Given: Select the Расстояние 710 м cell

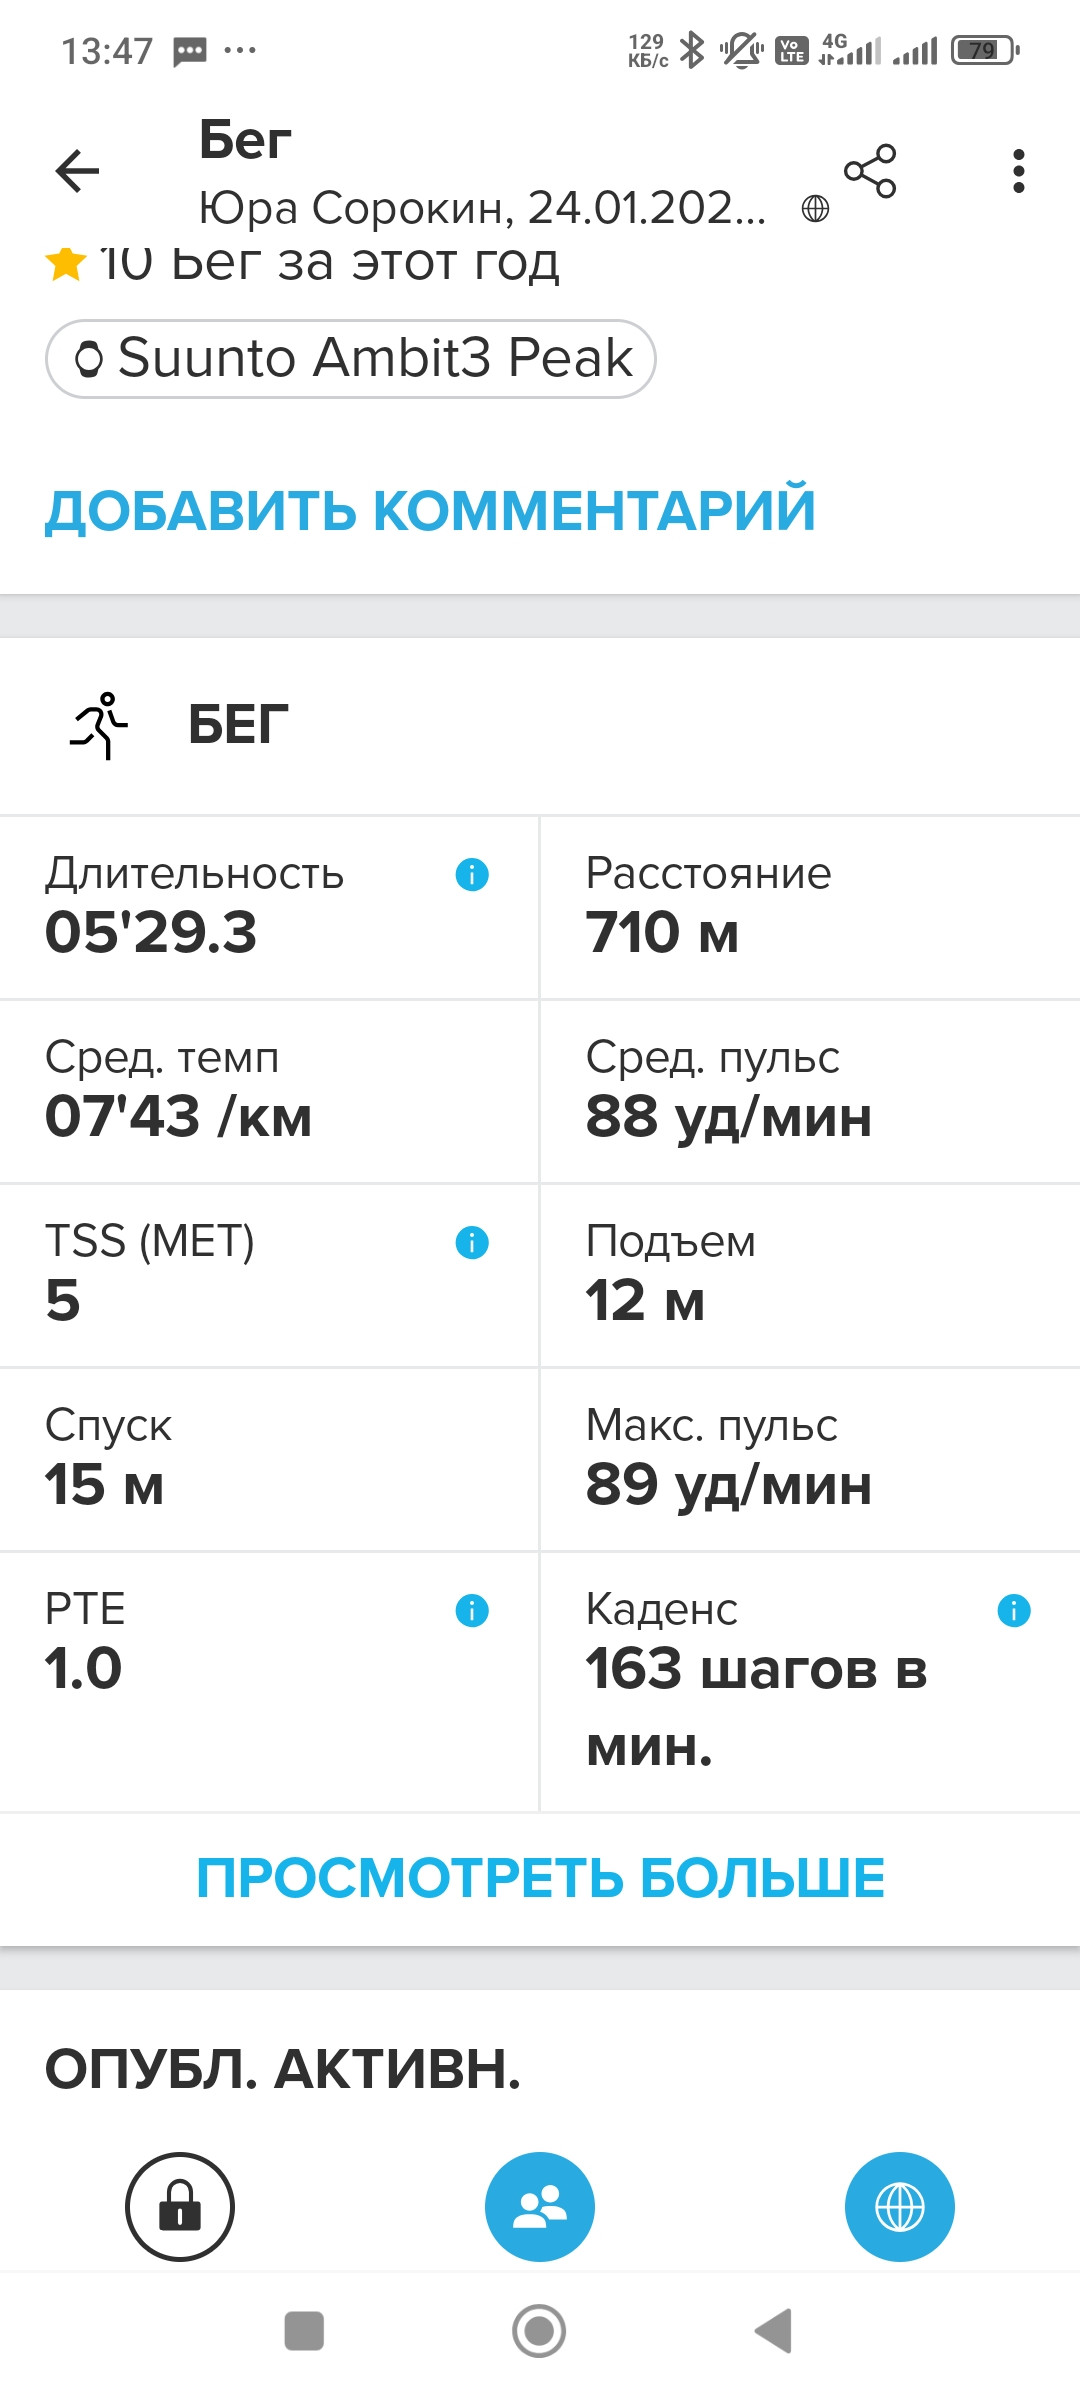Looking at the screenshot, I should [x=810, y=907].
